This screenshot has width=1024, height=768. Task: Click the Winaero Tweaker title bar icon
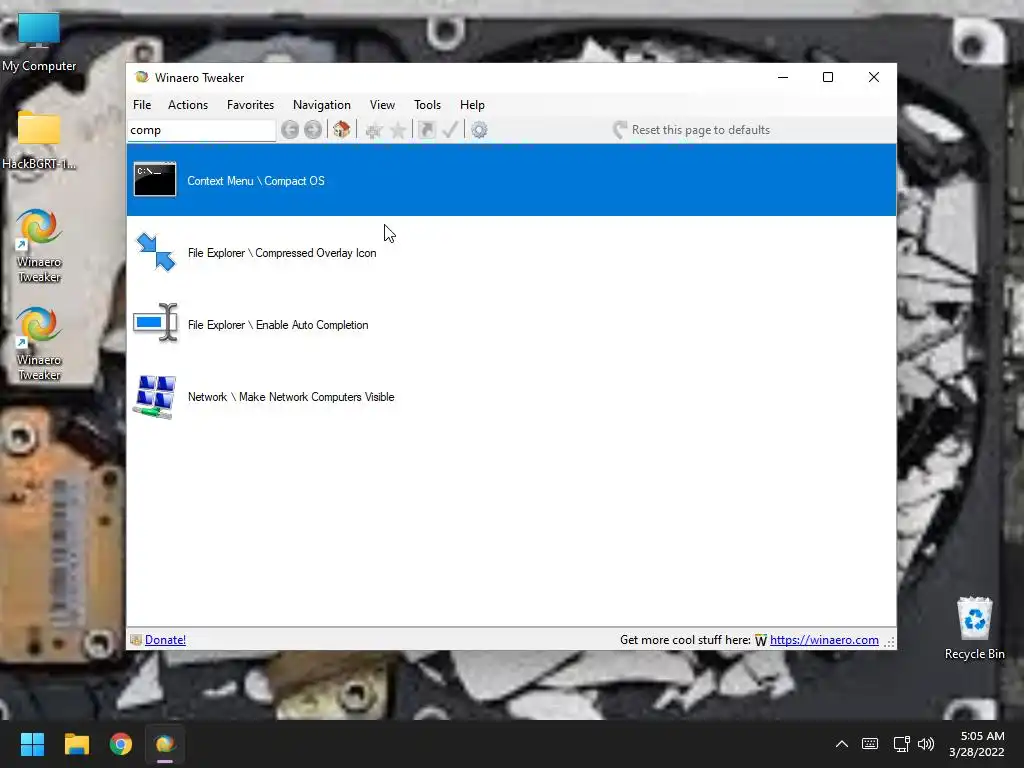(x=142, y=77)
